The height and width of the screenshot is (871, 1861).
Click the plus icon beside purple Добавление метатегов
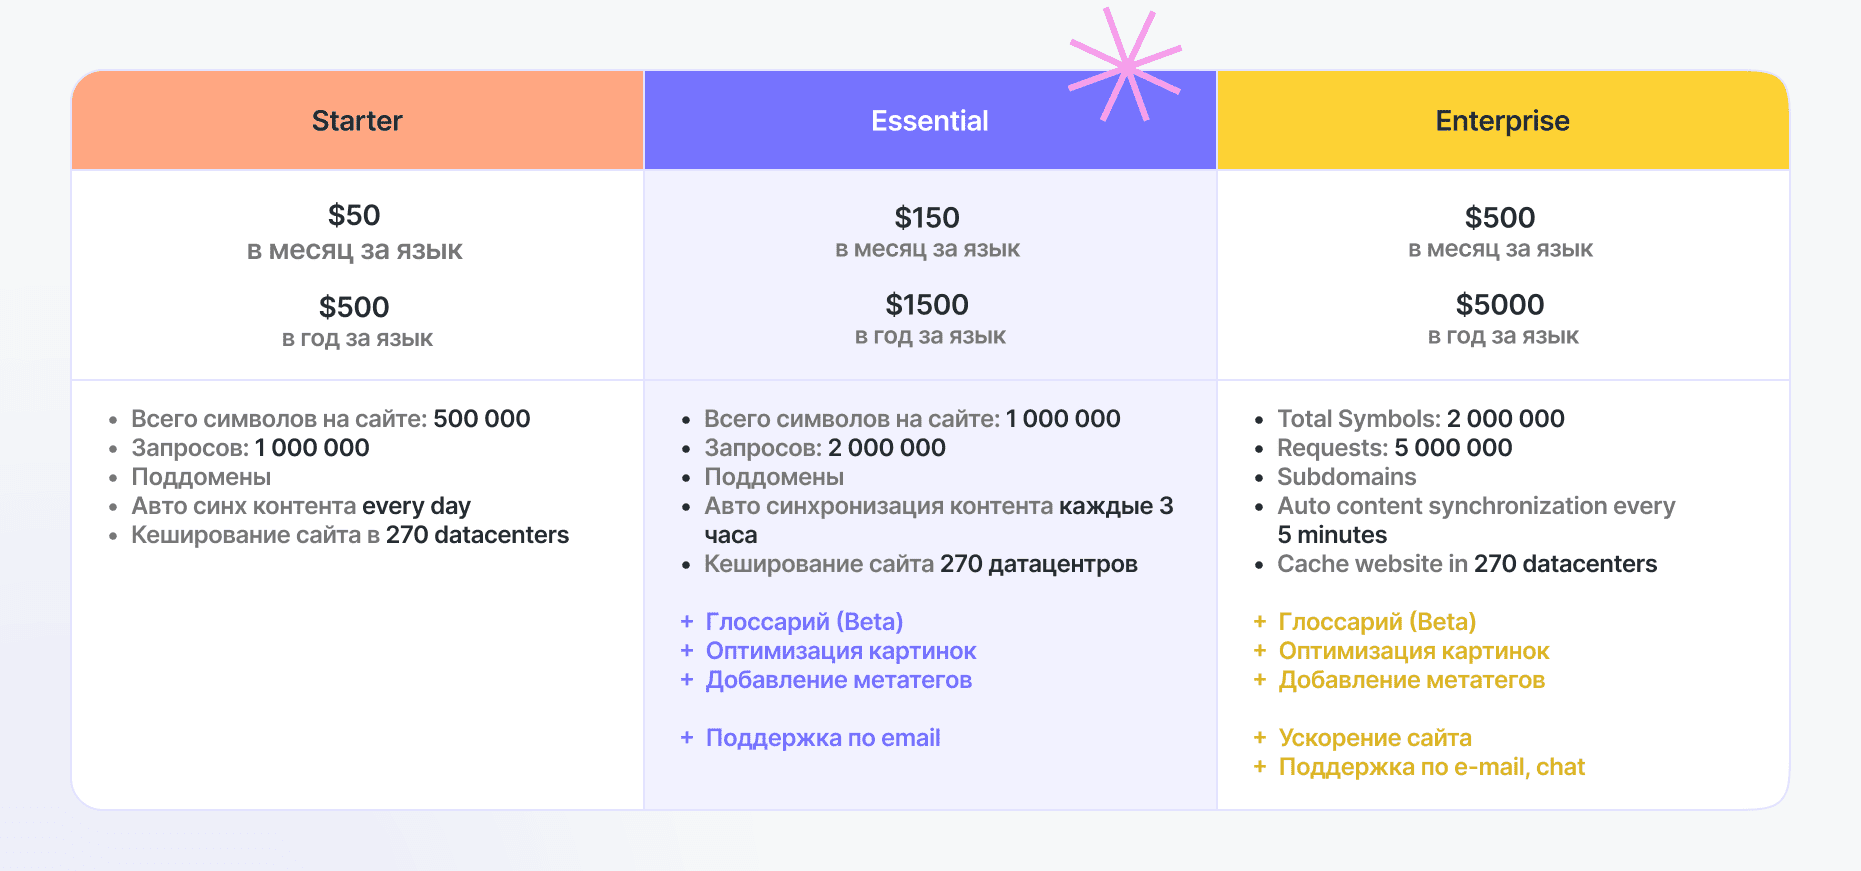pyautogui.click(x=687, y=680)
